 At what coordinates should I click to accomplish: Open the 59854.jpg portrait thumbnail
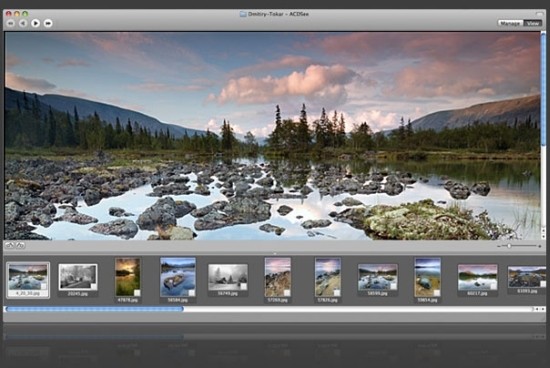427,277
